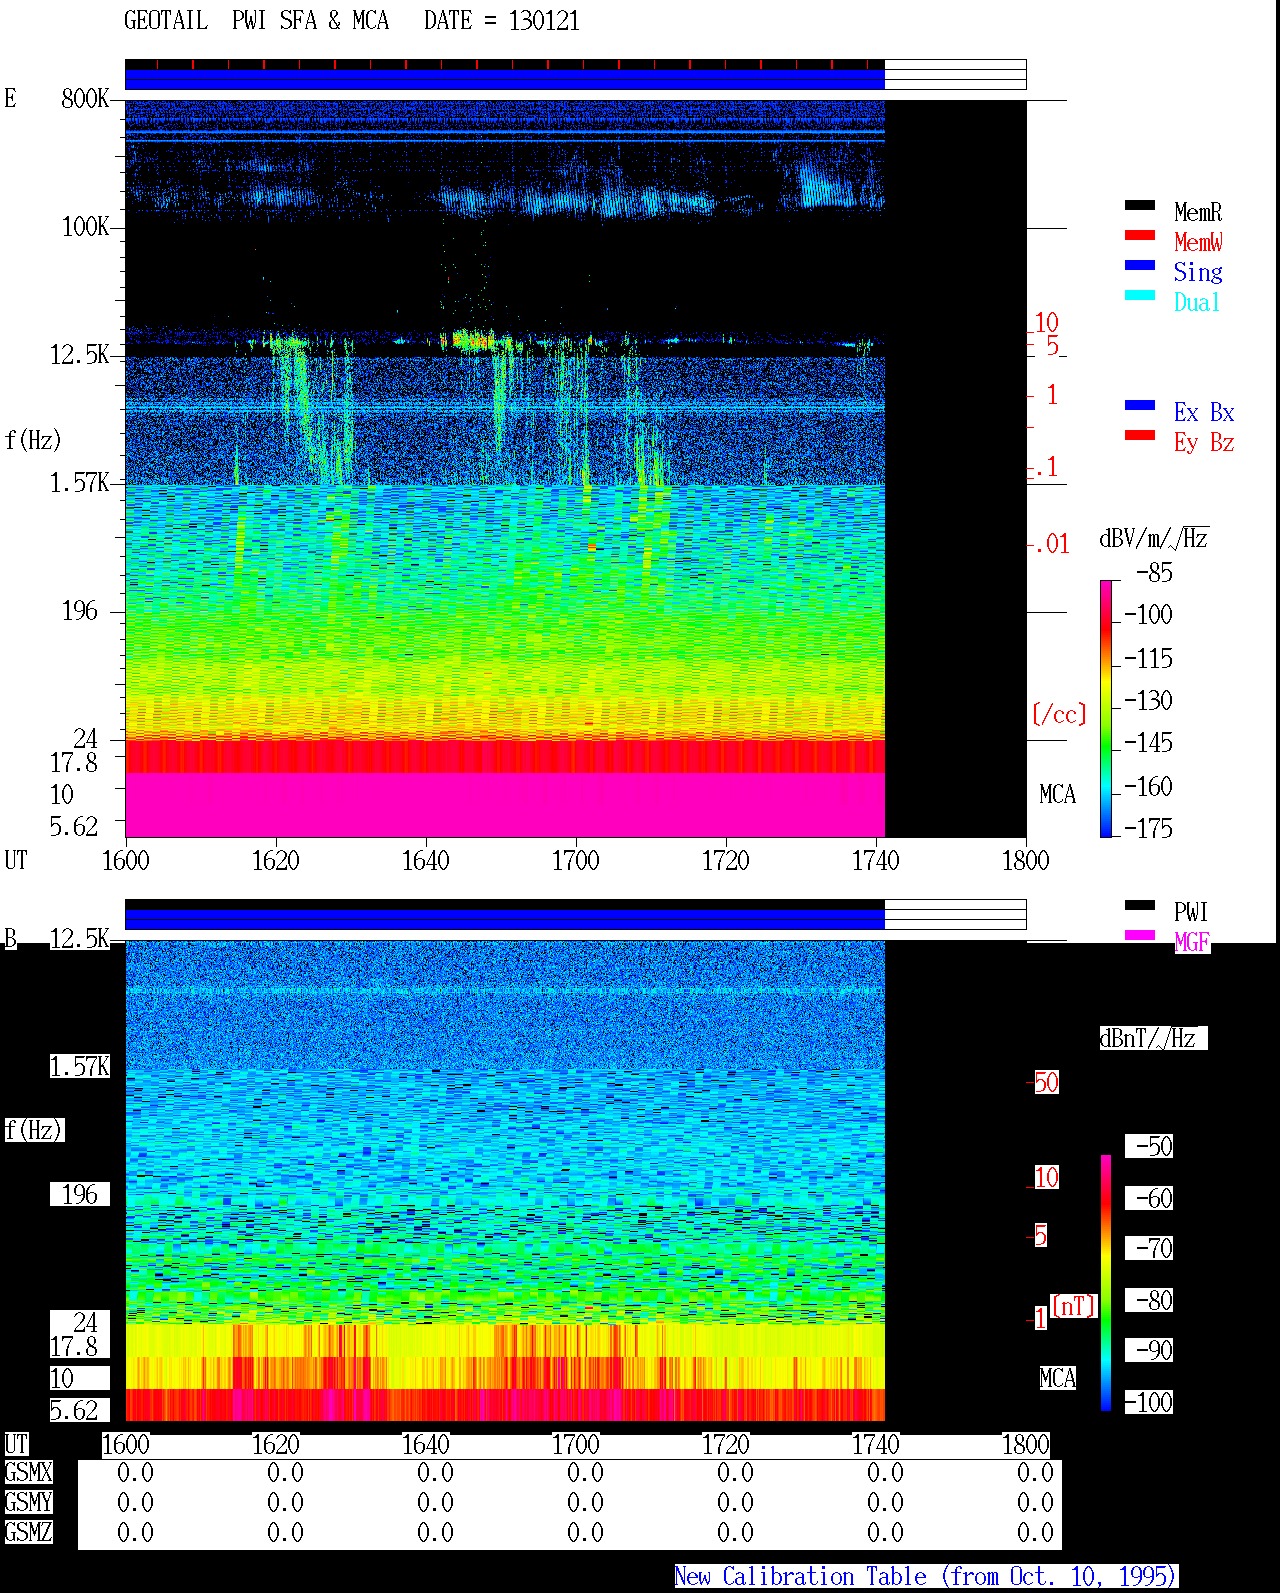The image size is (1280, 1593).
Task: Click the 800K frequency axis label
Action: [85, 98]
